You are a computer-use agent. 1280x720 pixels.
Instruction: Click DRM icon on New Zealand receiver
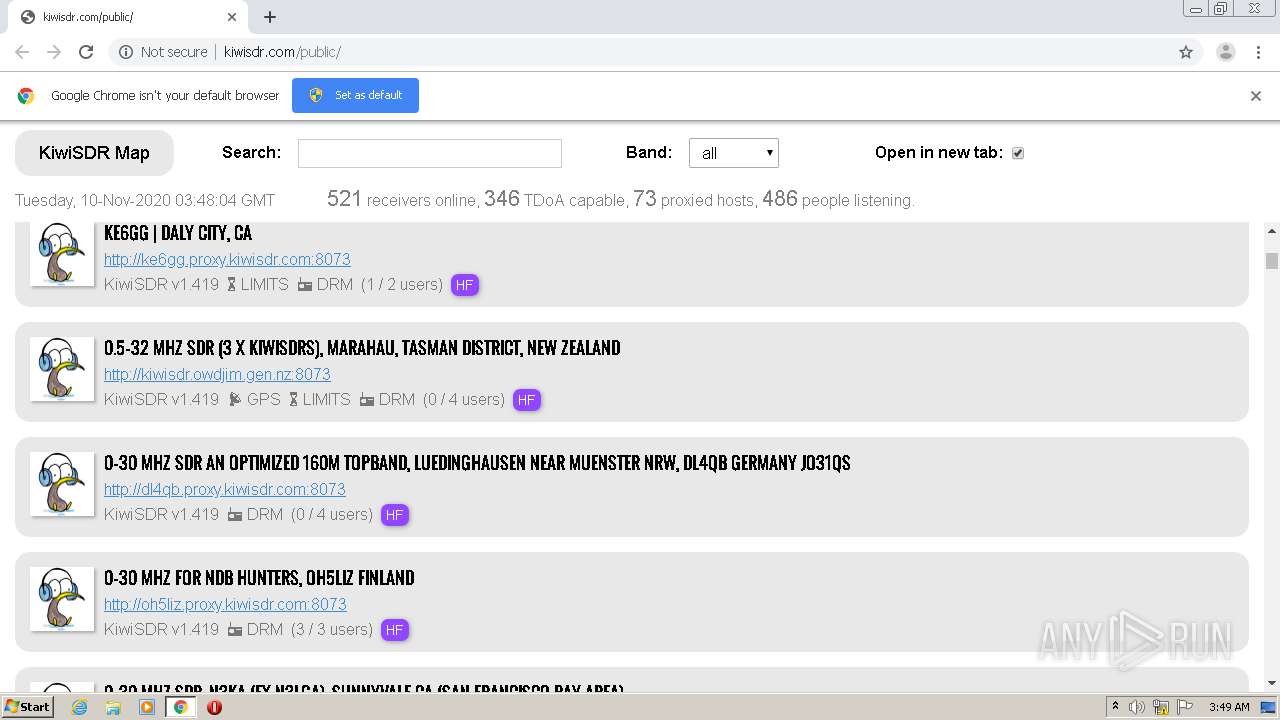(x=367, y=400)
